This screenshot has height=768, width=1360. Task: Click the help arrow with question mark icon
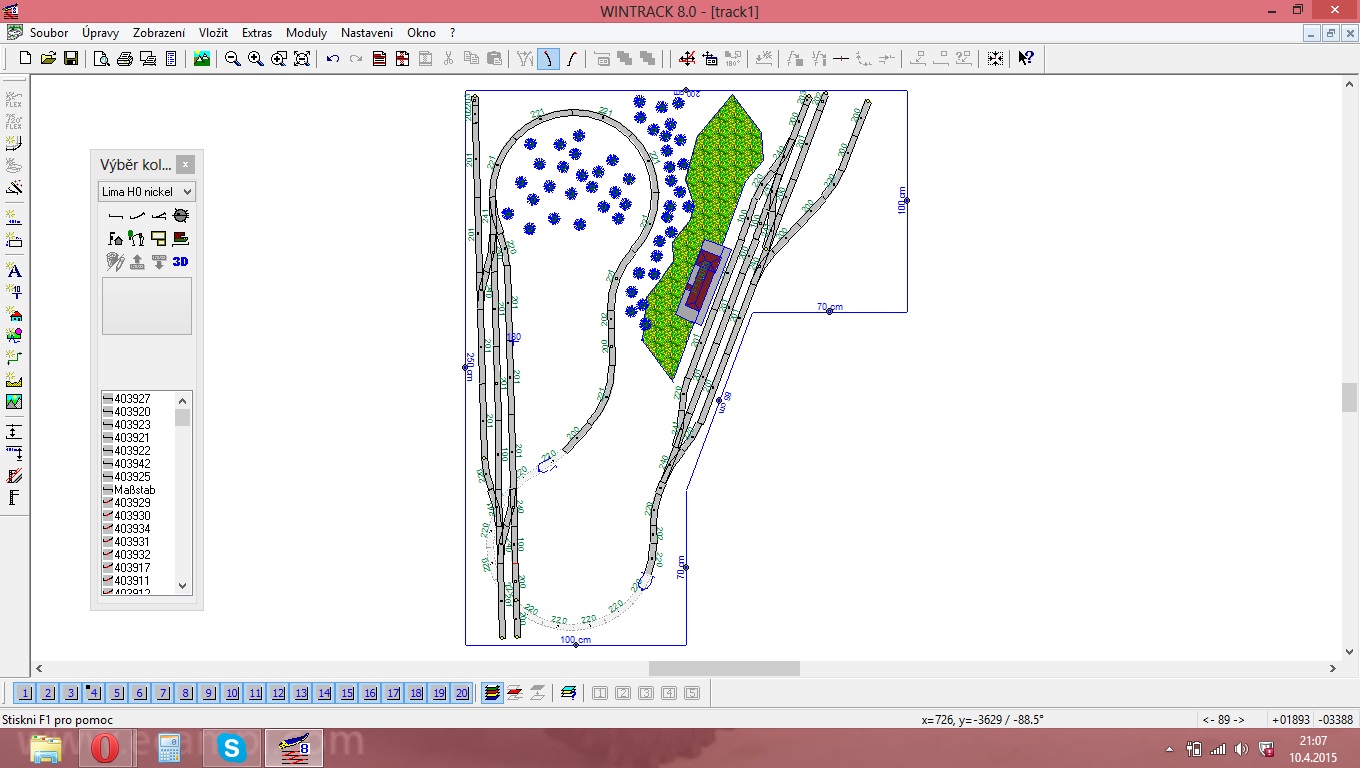1026,59
